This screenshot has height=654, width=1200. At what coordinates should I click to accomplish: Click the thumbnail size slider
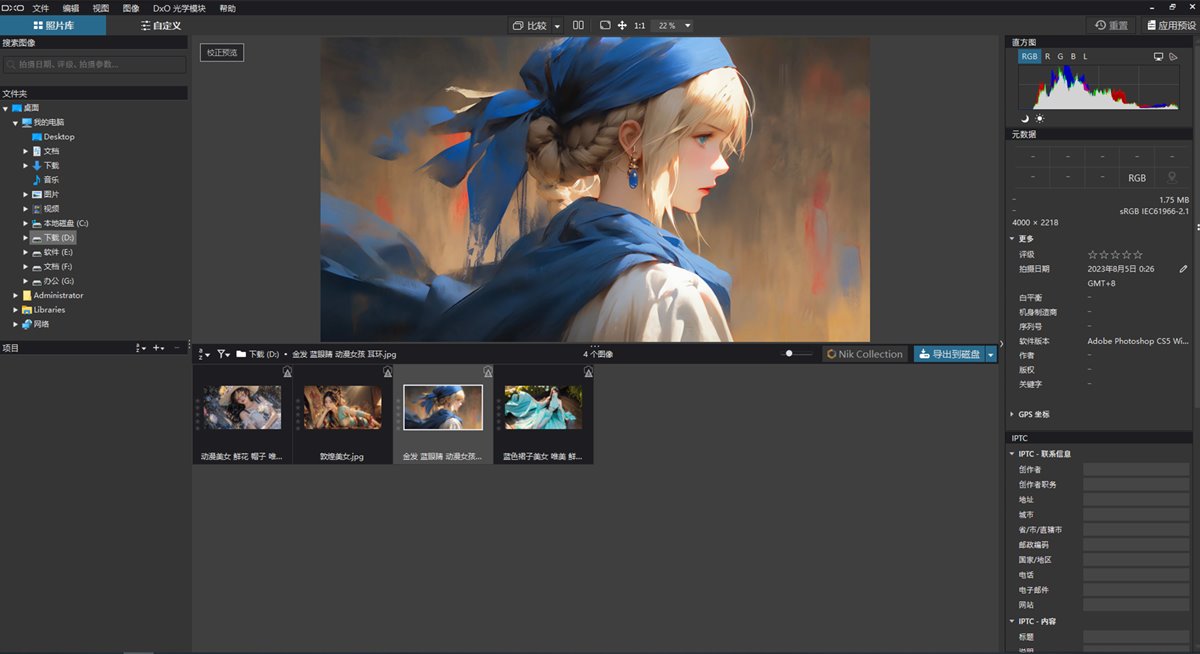pos(797,354)
